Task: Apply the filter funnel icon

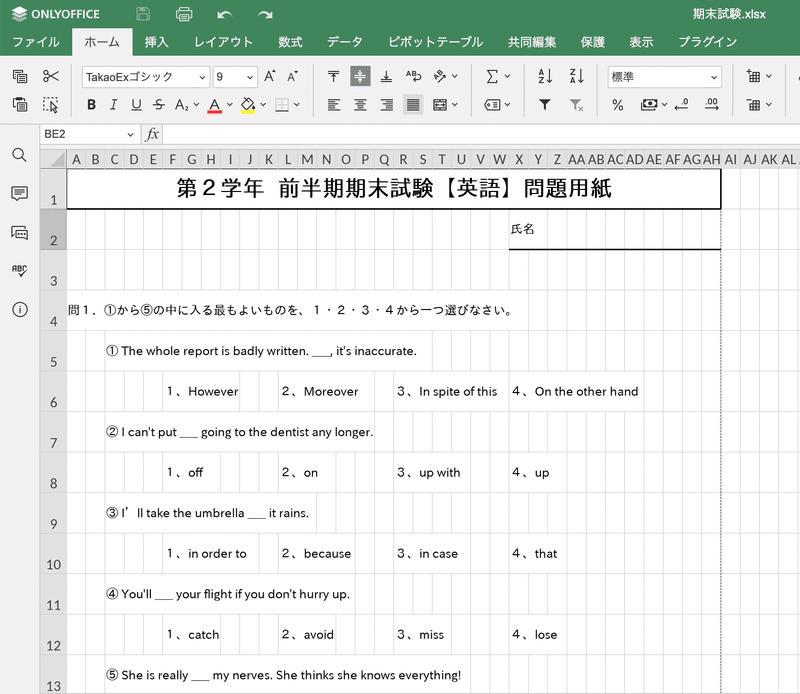Action: [545, 105]
